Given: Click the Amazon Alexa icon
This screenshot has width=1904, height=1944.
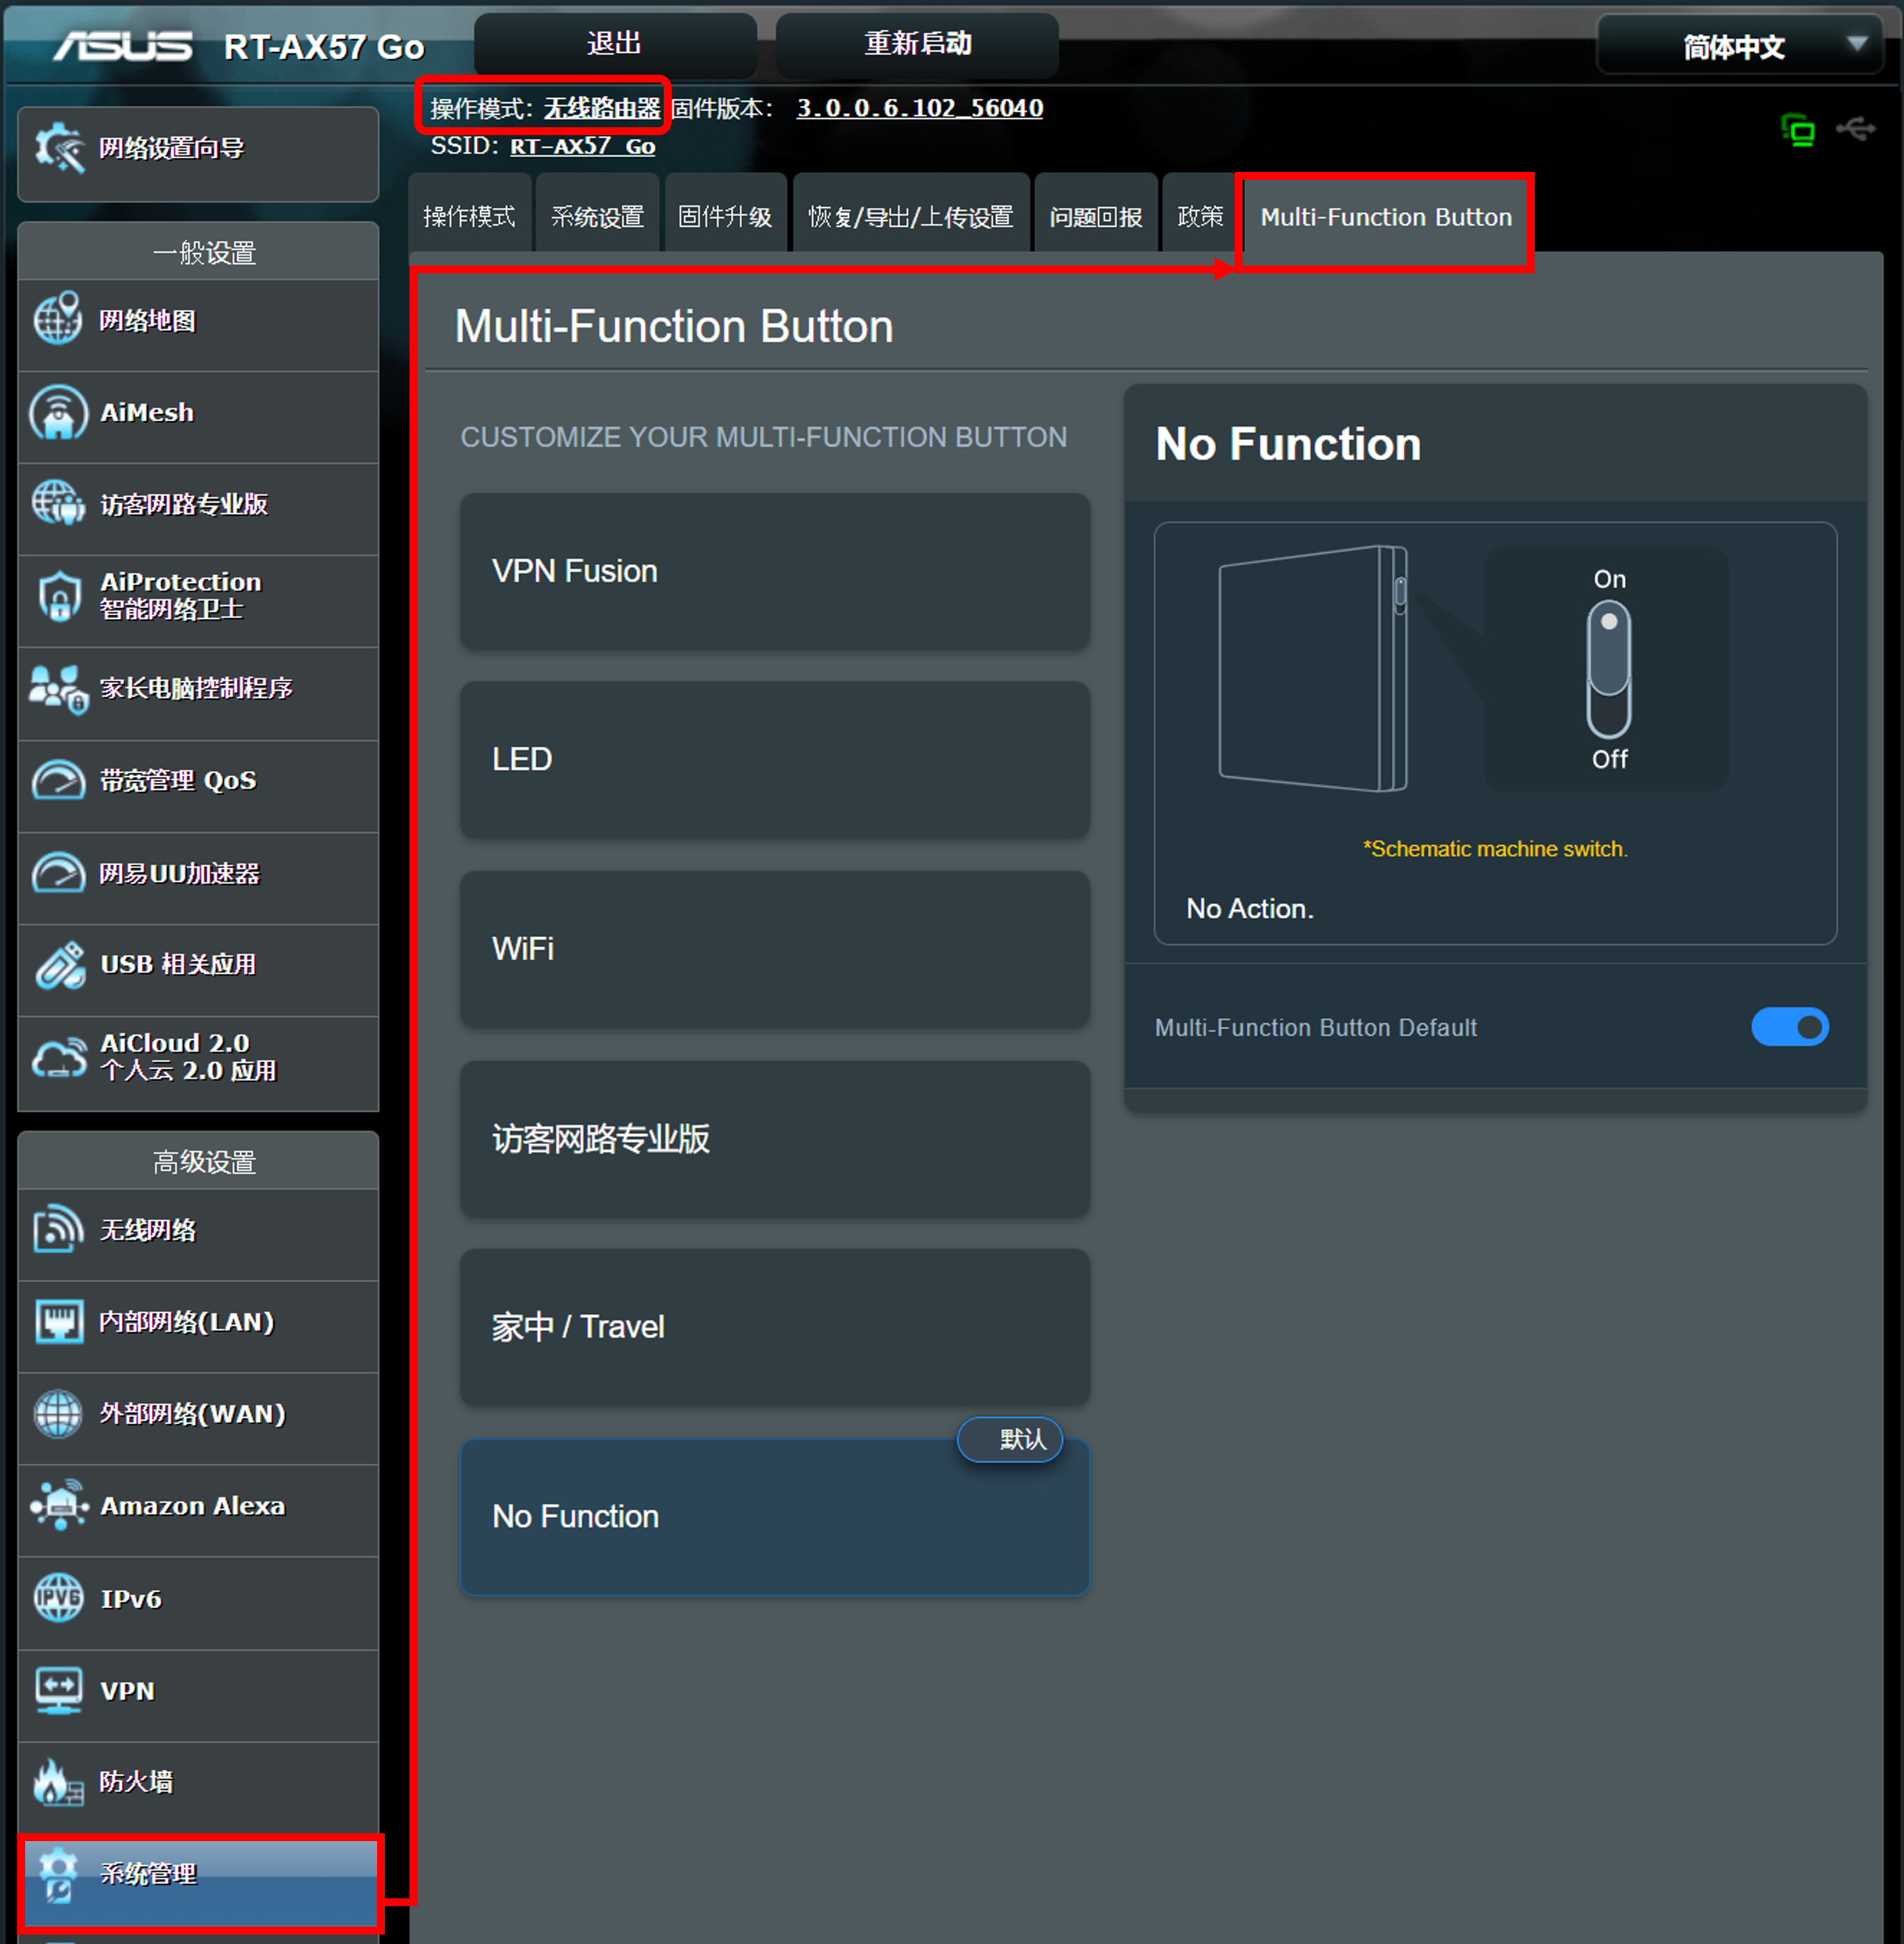Looking at the screenshot, I should click(59, 1504).
